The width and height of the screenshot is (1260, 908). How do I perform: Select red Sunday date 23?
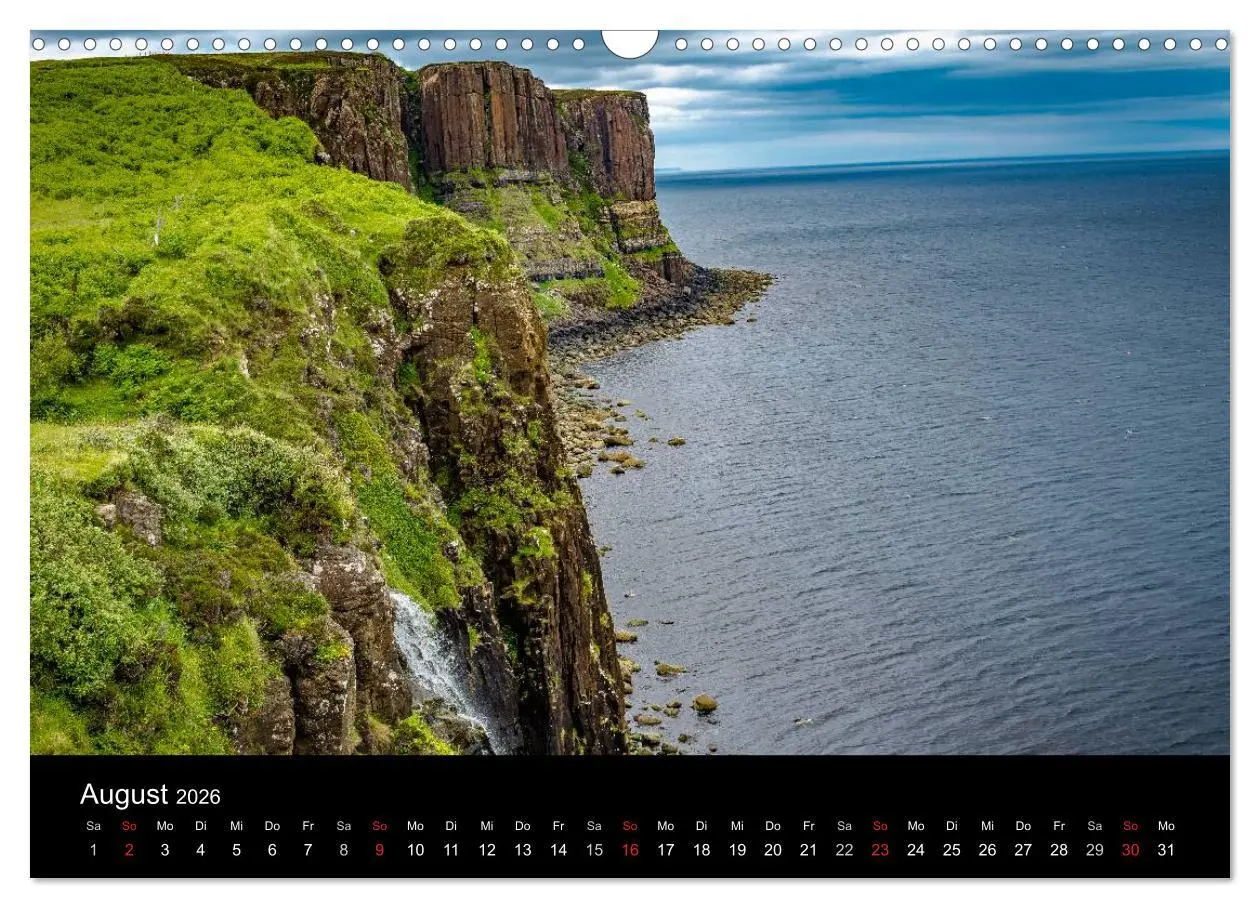880,850
